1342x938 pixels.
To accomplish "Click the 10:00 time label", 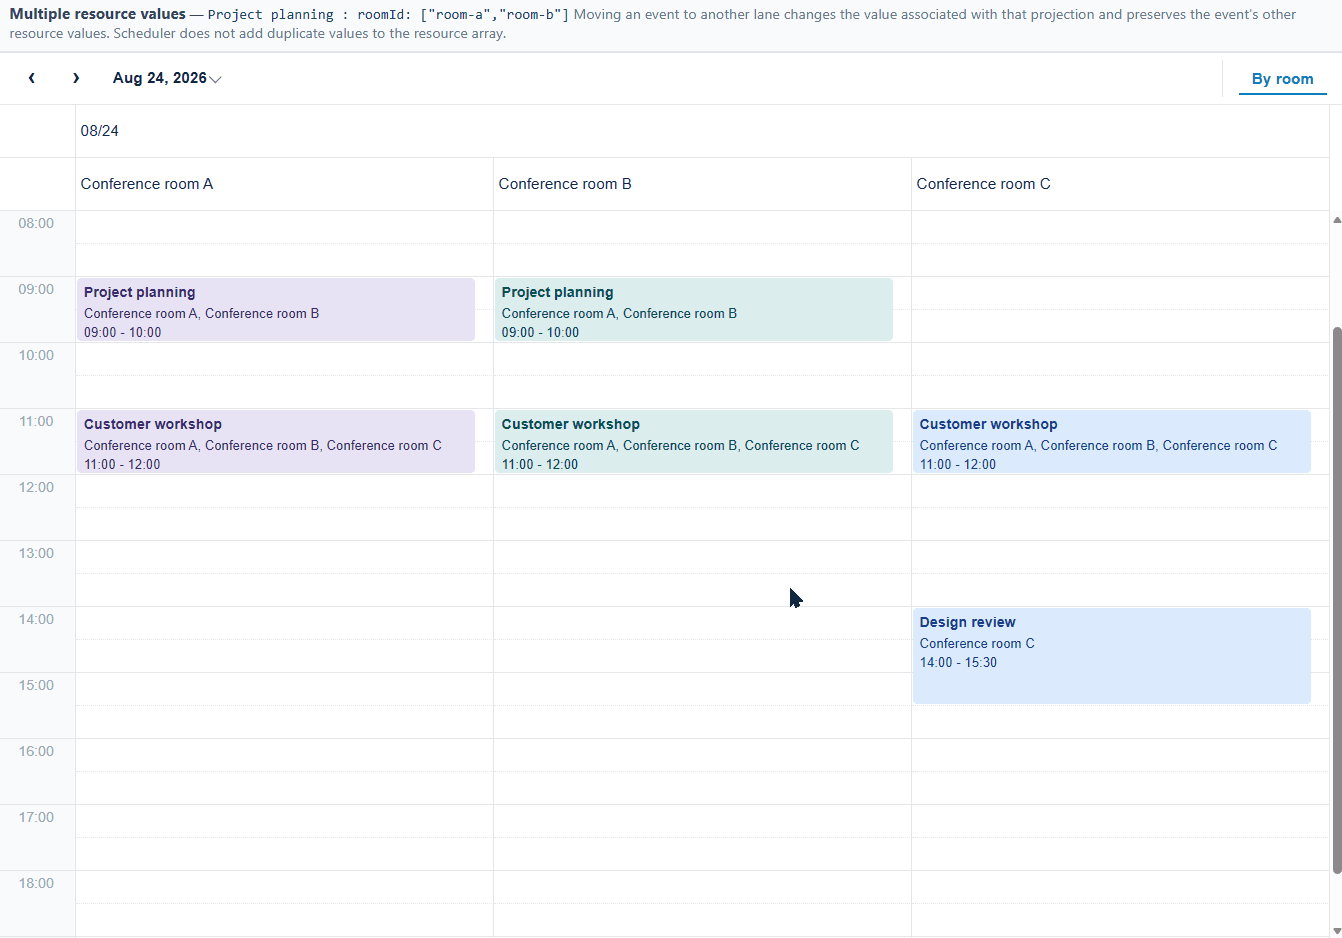I will pyautogui.click(x=36, y=355).
